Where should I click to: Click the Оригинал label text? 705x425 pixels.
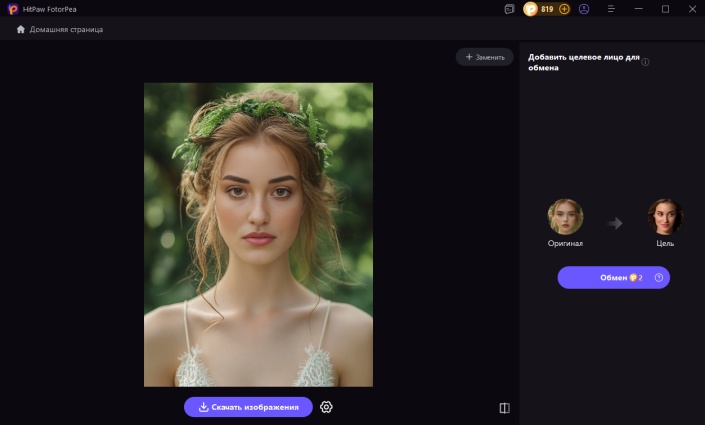[565, 243]
